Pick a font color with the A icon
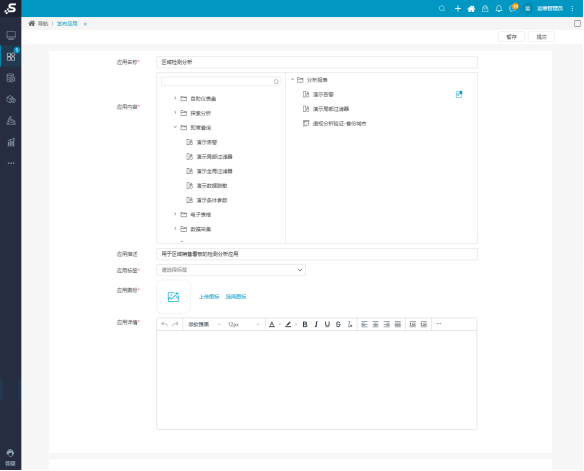This screenshot has width=584, height=471. (272, 324)
